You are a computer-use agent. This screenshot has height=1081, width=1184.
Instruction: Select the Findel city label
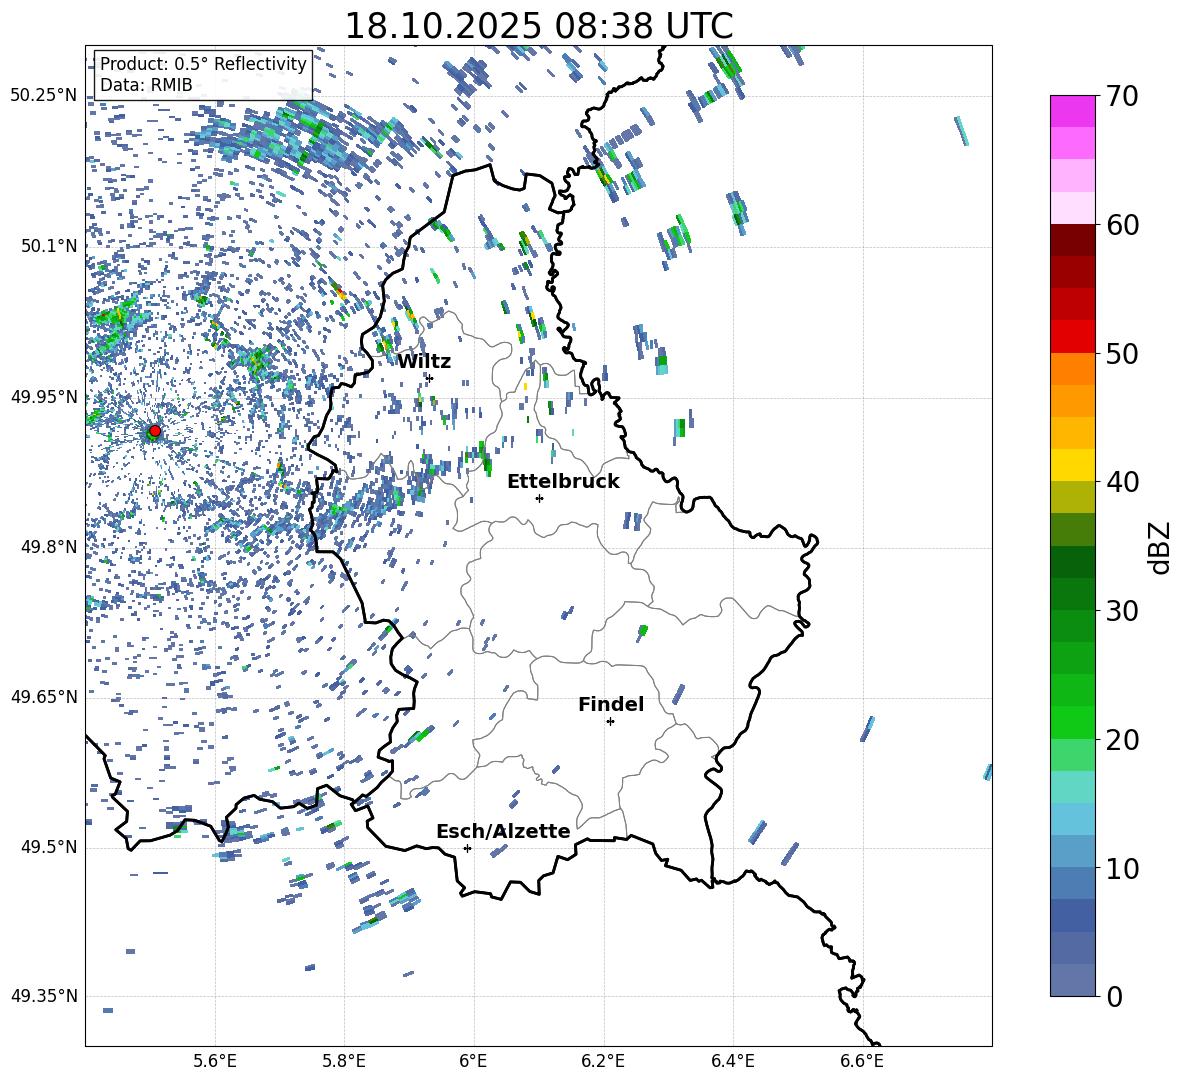[611, 704]
